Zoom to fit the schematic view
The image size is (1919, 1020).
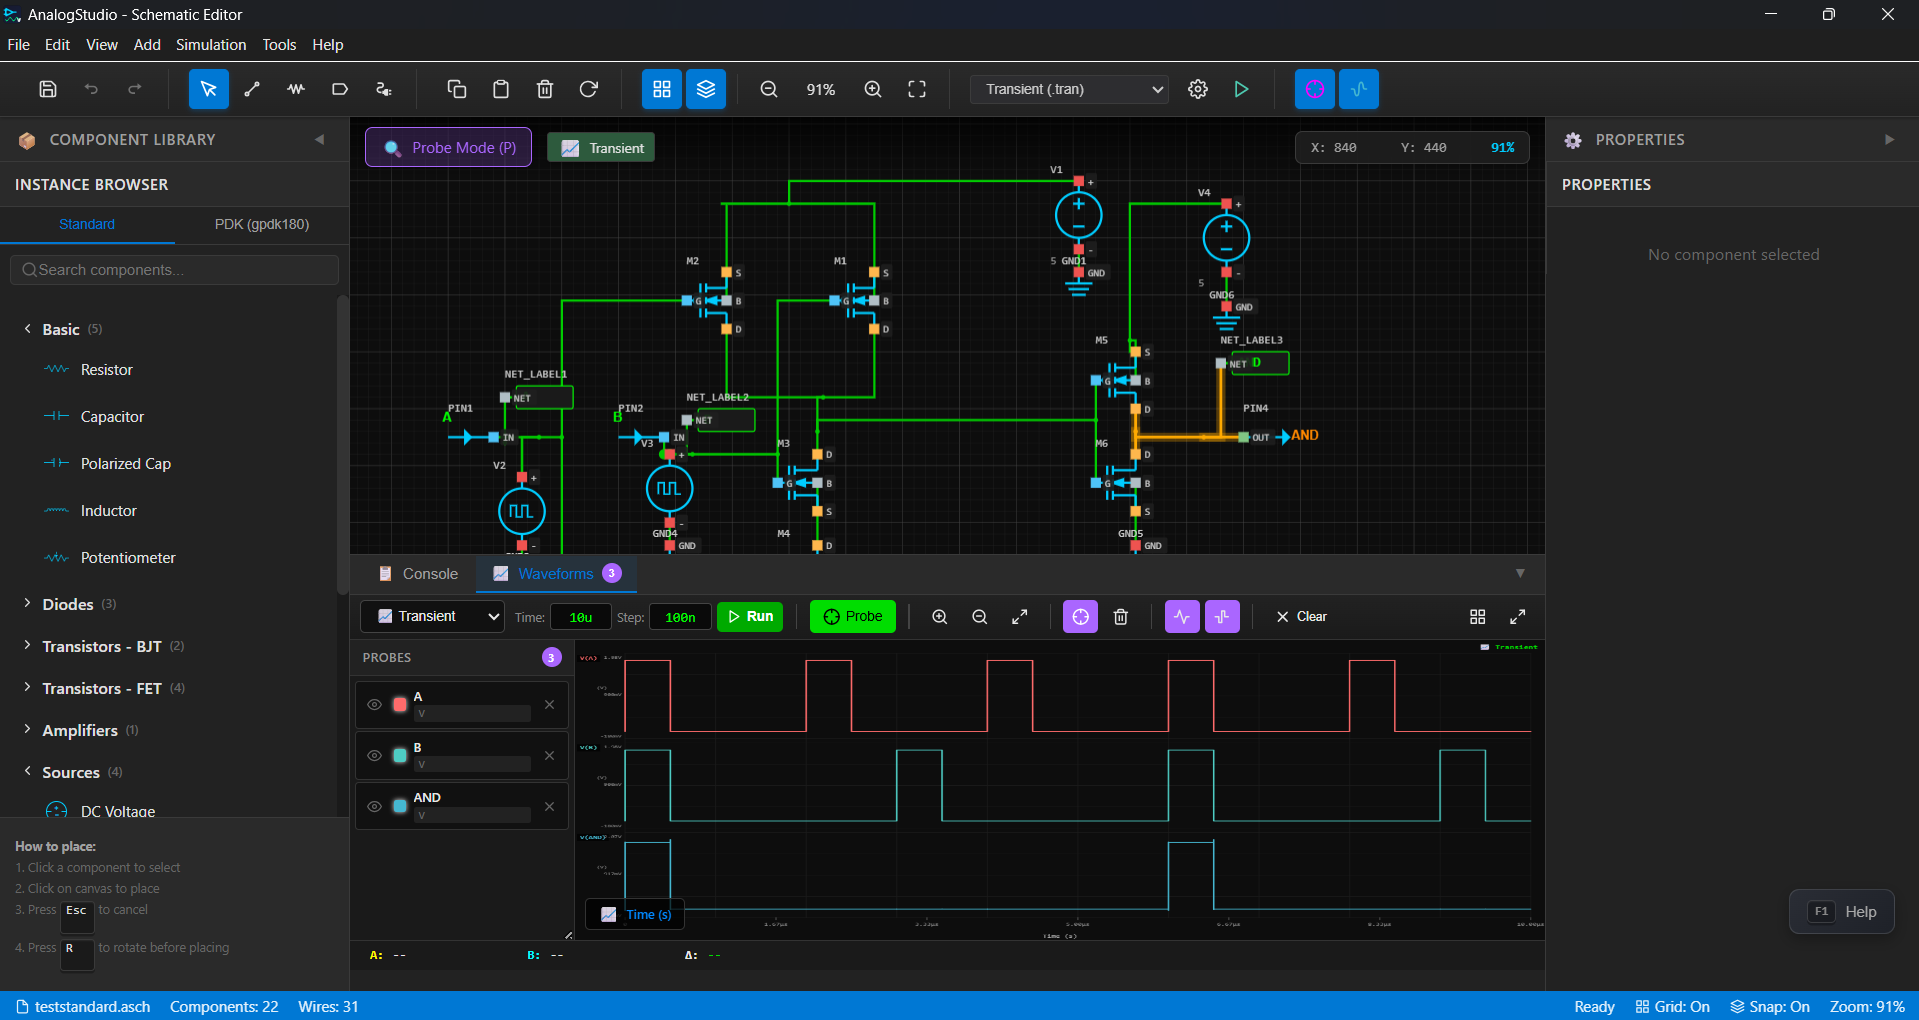point(916,89)
